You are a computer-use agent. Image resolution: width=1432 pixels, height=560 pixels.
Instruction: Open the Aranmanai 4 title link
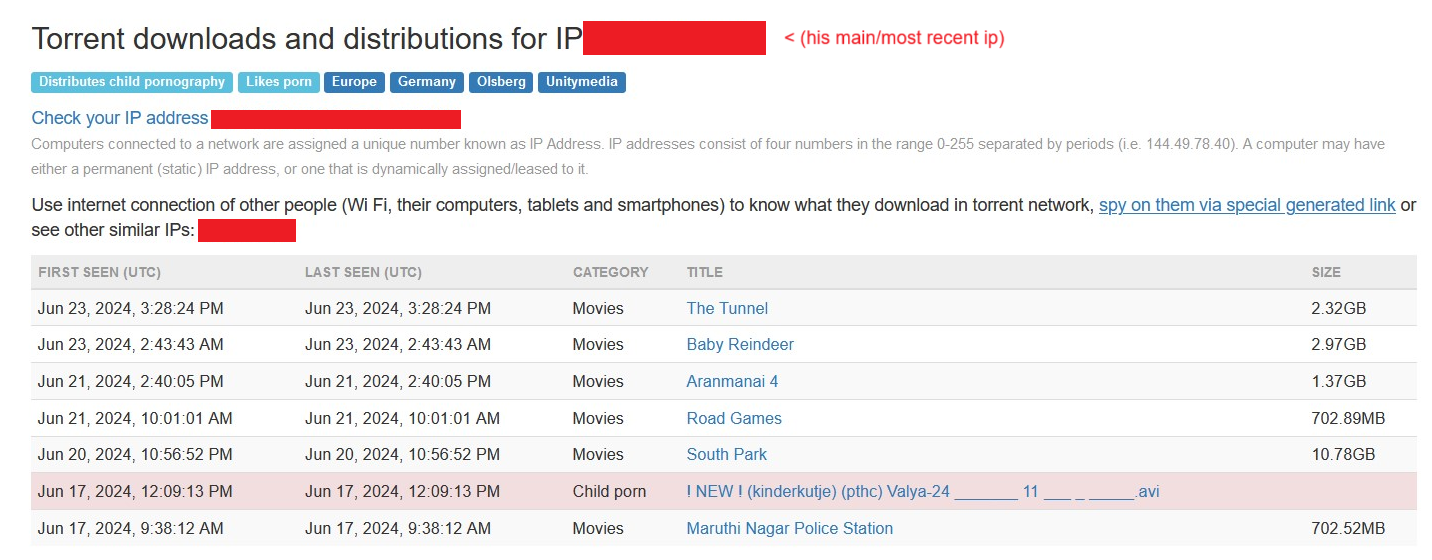coord(732,381)
